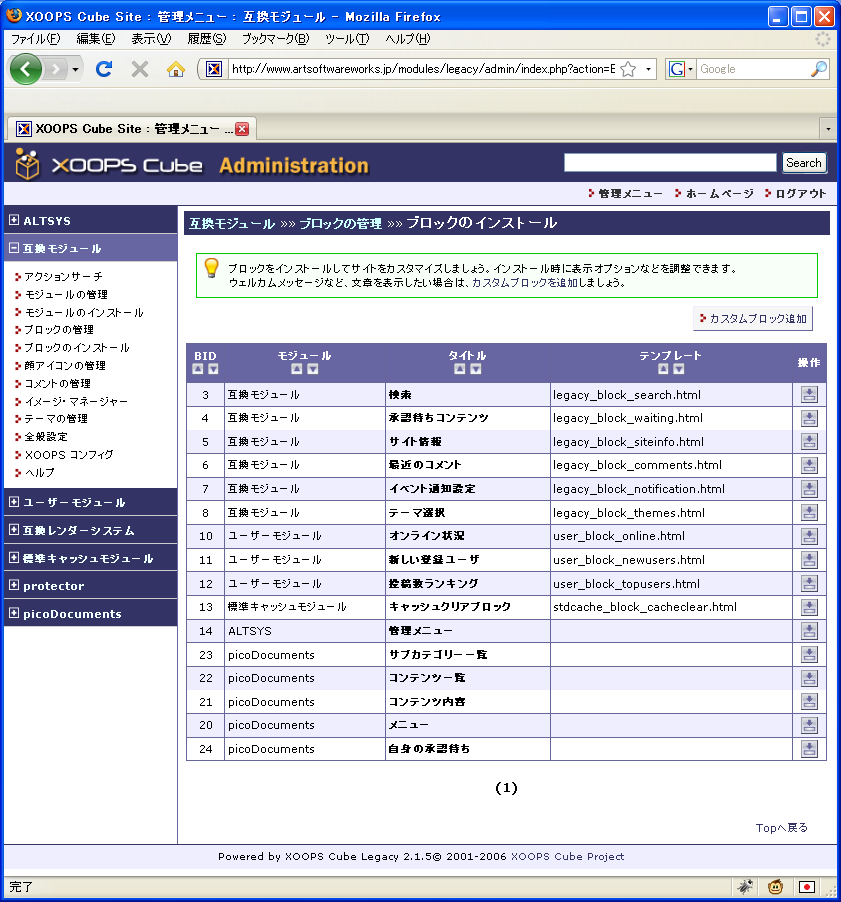The image size is (841, 902).
Task: Expand the picoDocuments sidebar section
Action: point(14,613)
